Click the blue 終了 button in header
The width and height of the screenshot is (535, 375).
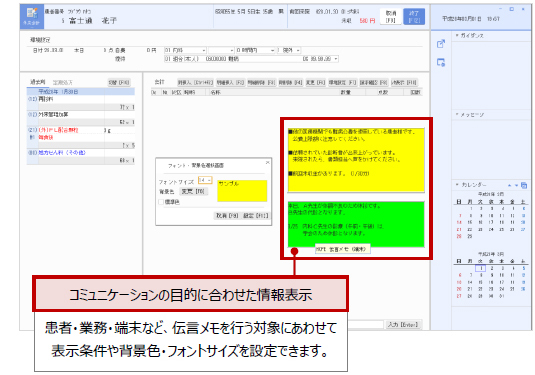[x=414, y=16]
